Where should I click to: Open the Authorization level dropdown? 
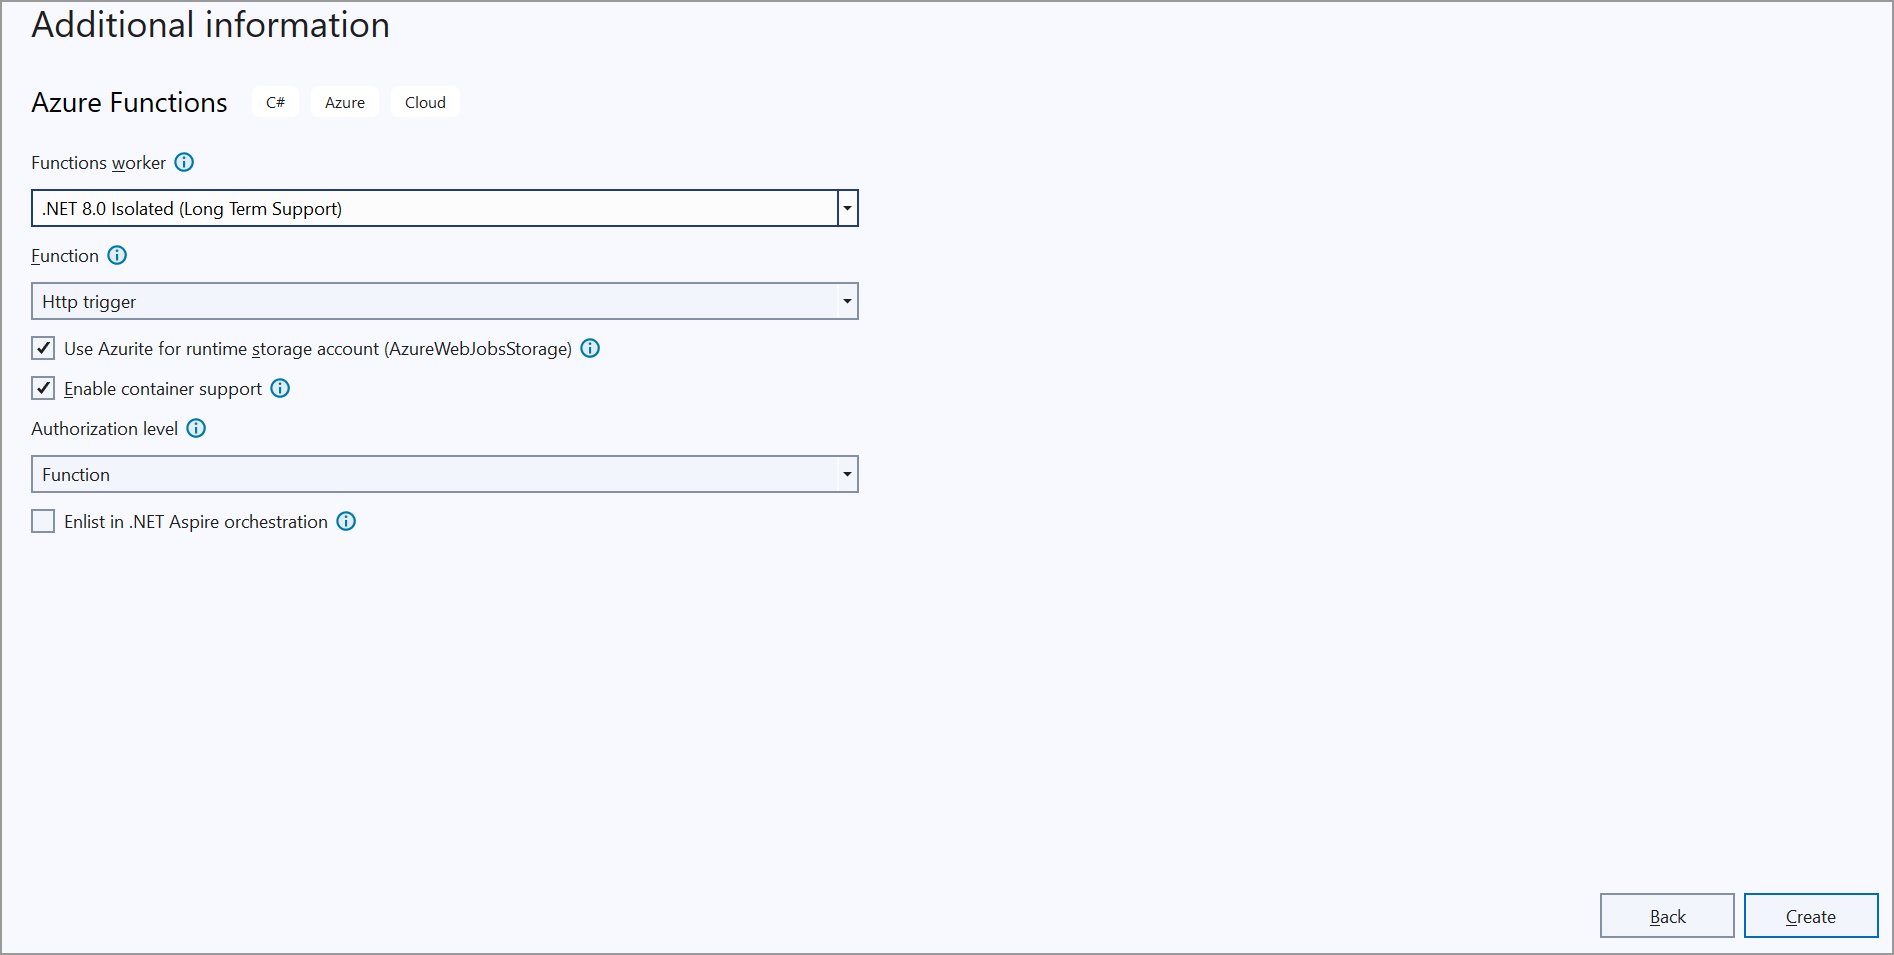pos(847,474)
